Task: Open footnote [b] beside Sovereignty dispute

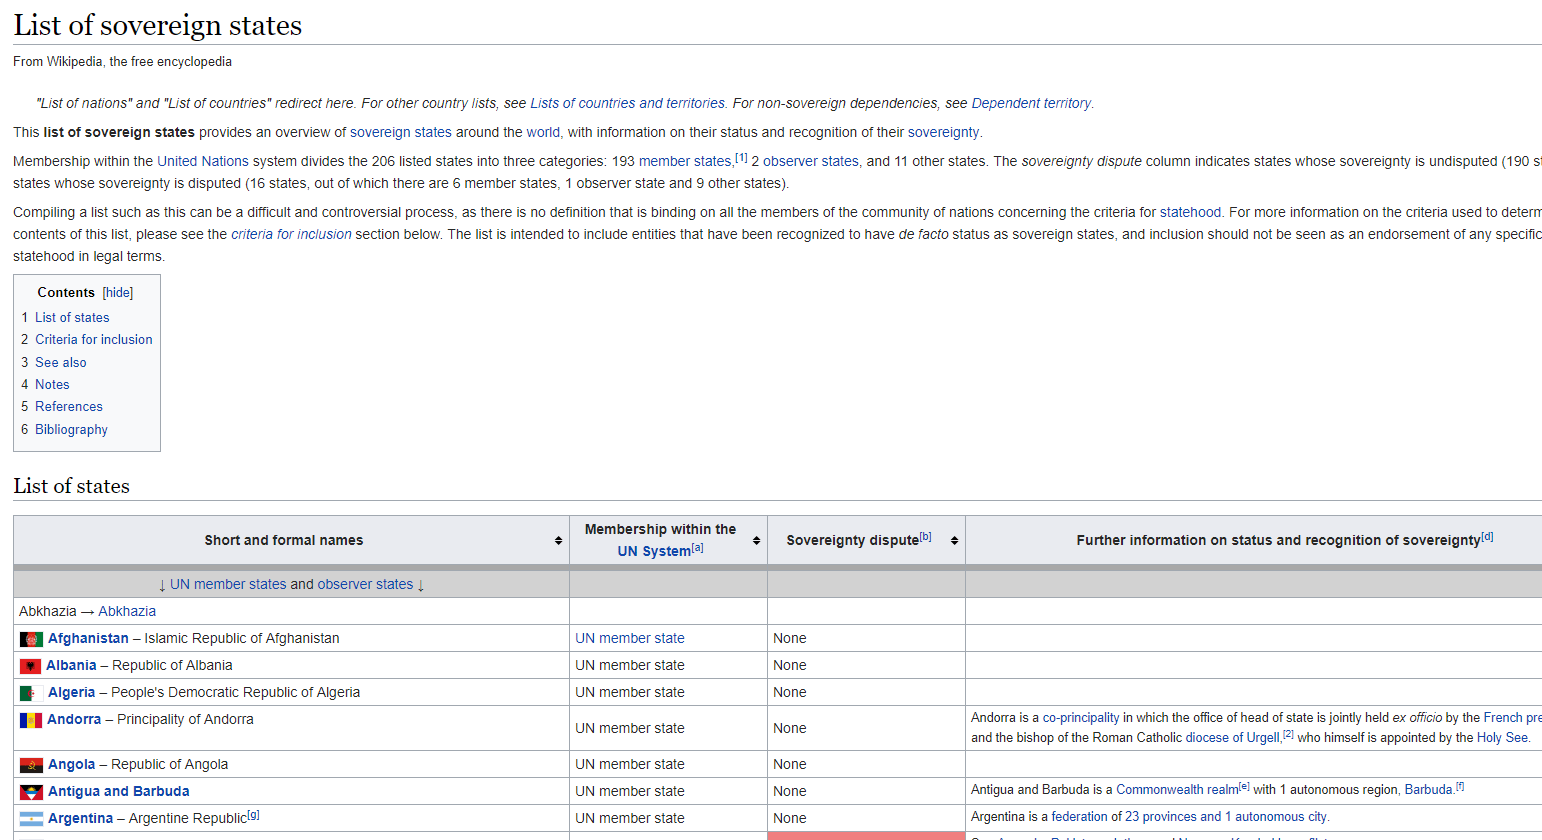Action: point(925,536)
